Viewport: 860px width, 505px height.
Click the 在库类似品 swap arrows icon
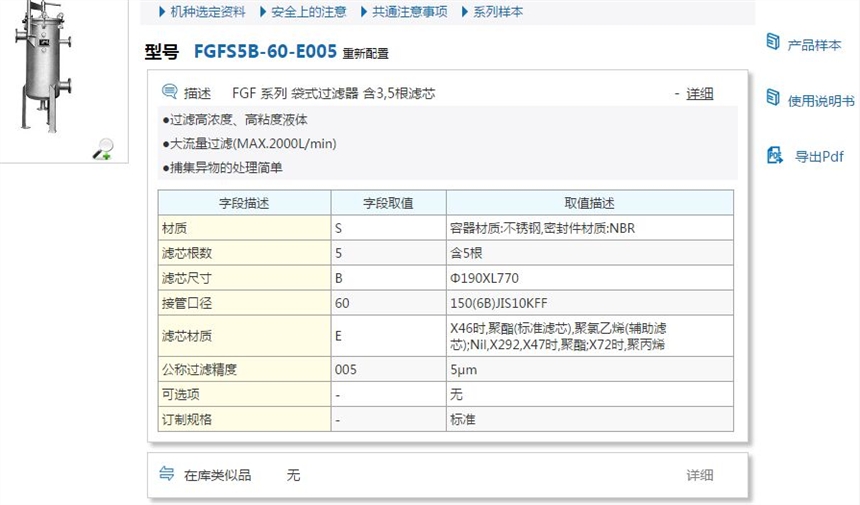coord(167,473)
